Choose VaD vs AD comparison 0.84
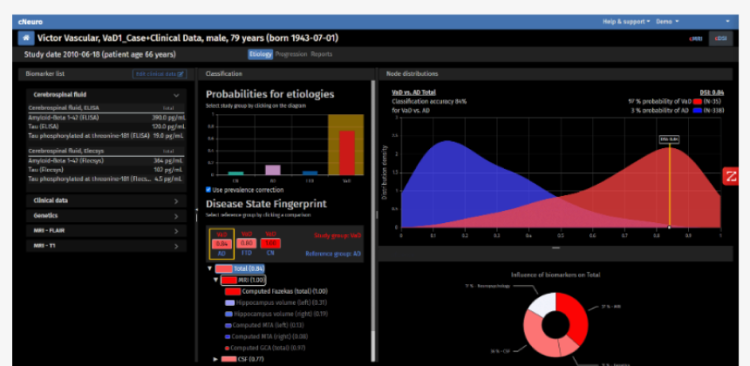Viewport: 750px width, 366px height. pos(221,244)
